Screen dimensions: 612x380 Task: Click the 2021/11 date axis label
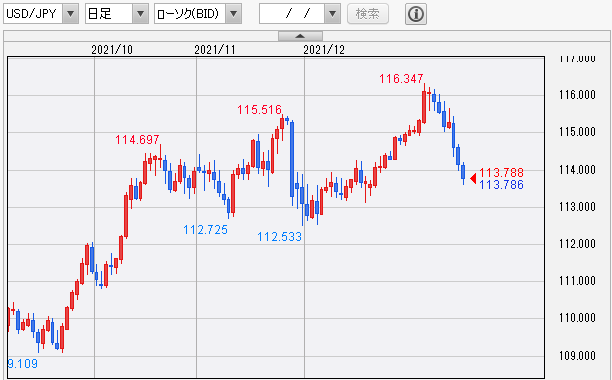[x=215, y=50]
